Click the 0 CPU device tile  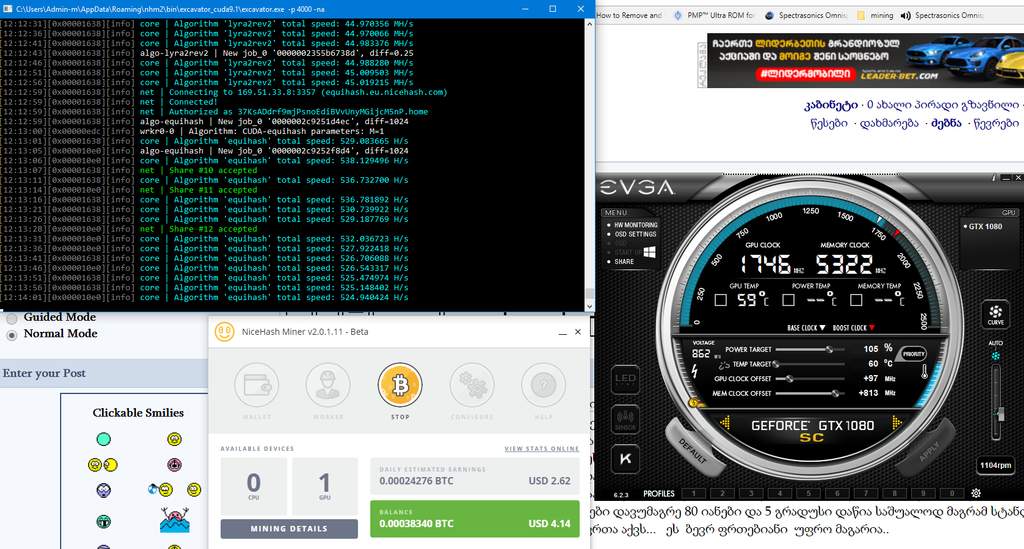[x=253, y=486]
